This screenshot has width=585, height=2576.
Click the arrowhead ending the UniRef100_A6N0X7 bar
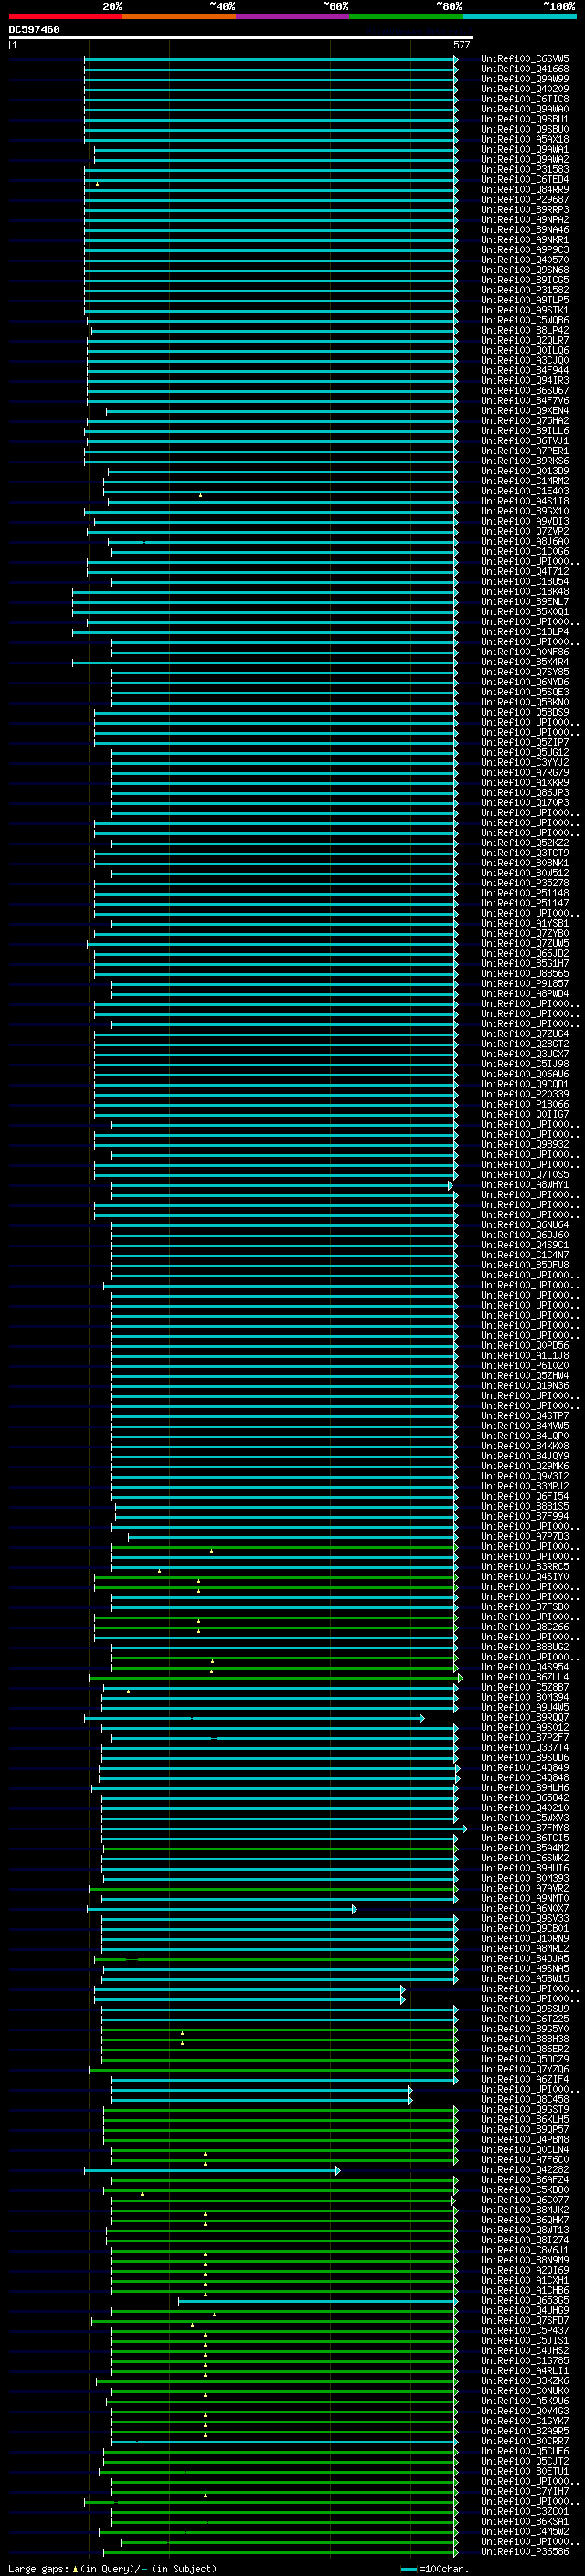pos(354,1909)
